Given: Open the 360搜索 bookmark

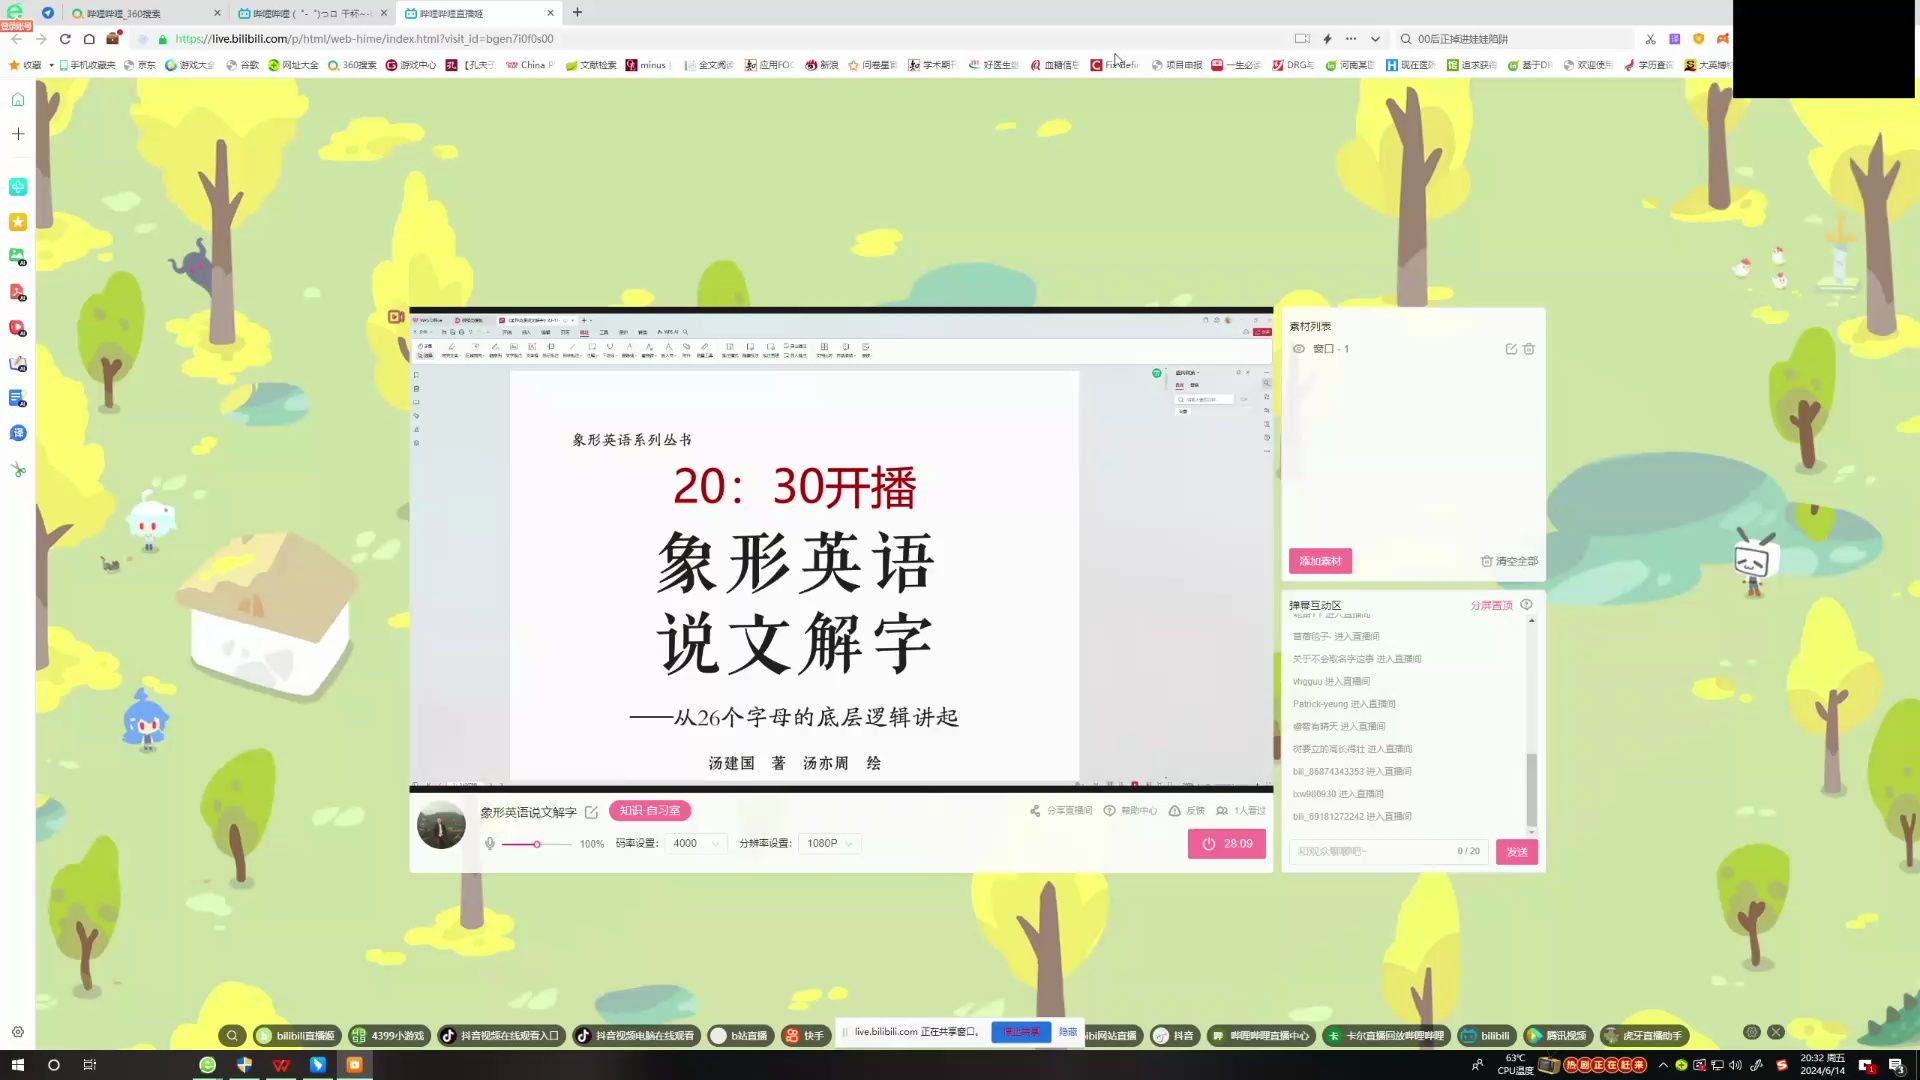Looking at the screenshot, I should (x=352, y=65).
